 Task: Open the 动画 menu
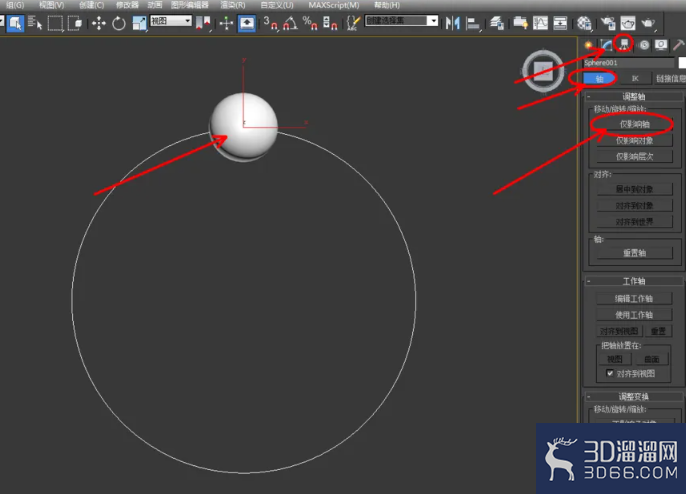pos(155,5)
